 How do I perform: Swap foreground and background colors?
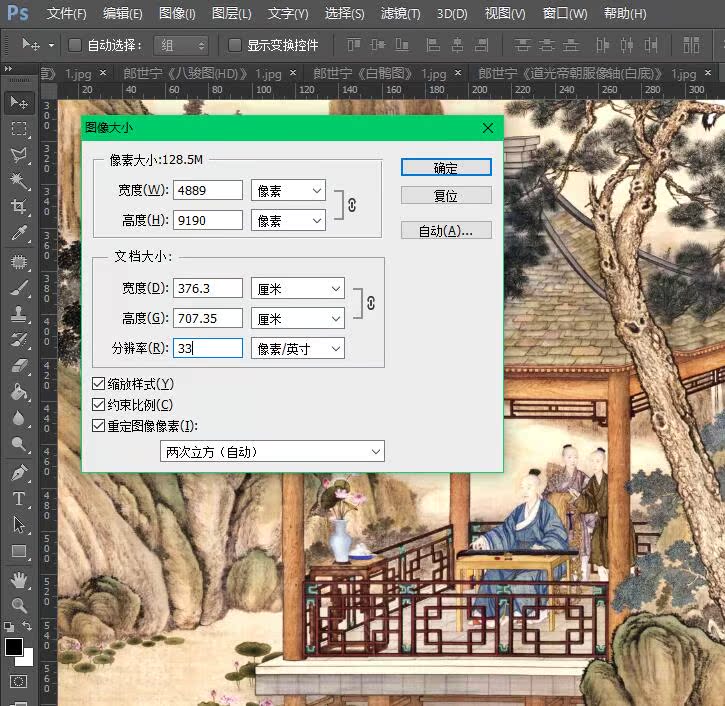tap(27, 626)
